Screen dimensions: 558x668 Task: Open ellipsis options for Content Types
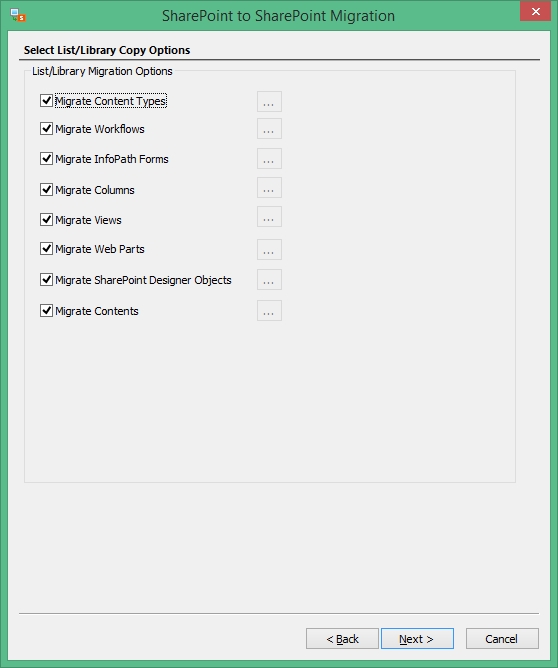[x=269, y=102]
